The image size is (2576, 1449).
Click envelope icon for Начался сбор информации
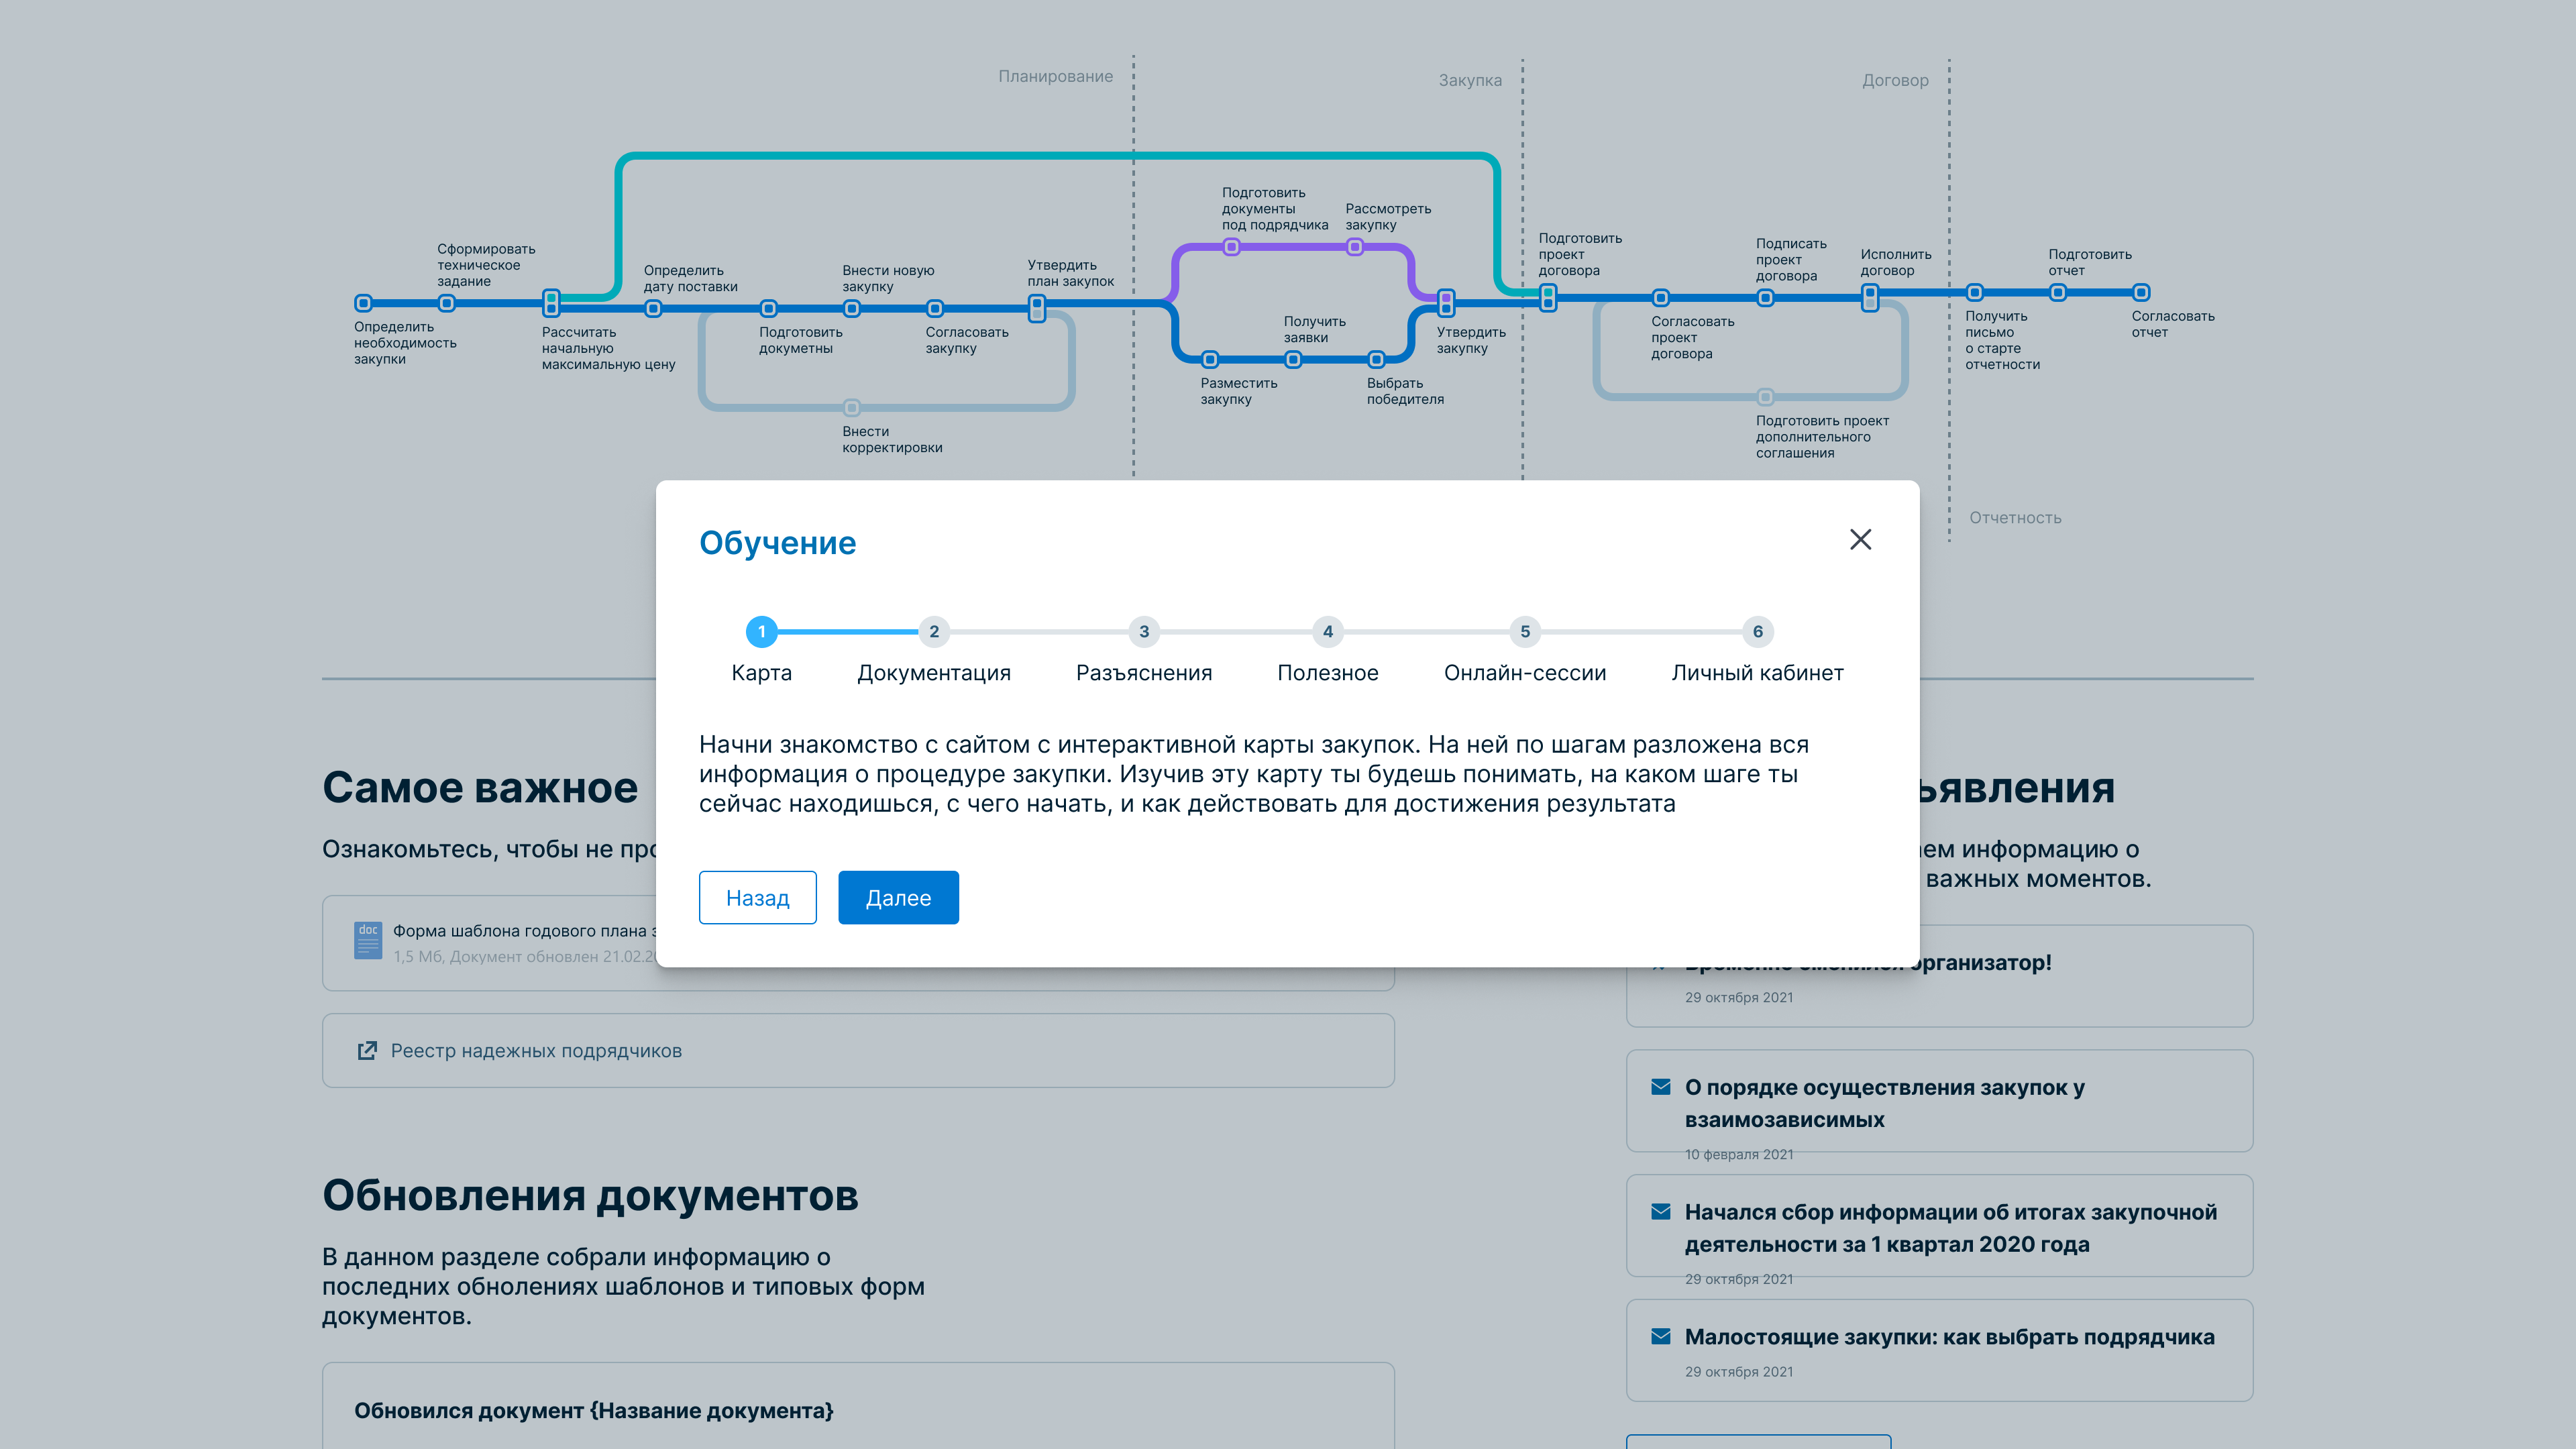coord(1660,1212)
